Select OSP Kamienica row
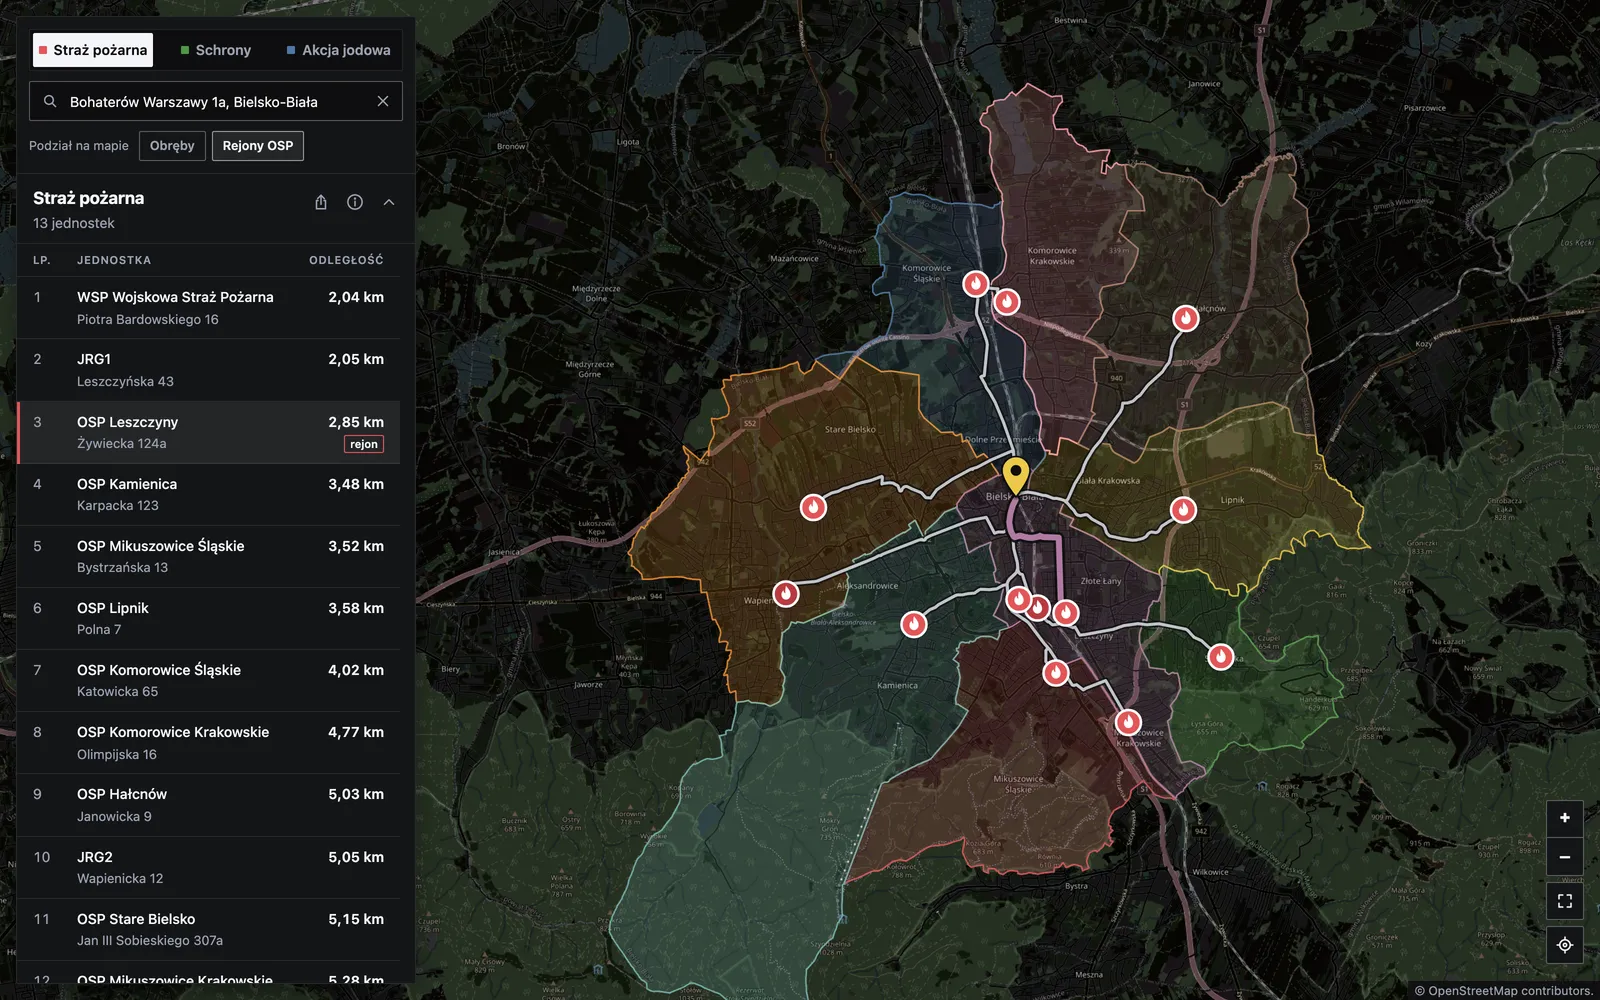 (x=208, y=494)
